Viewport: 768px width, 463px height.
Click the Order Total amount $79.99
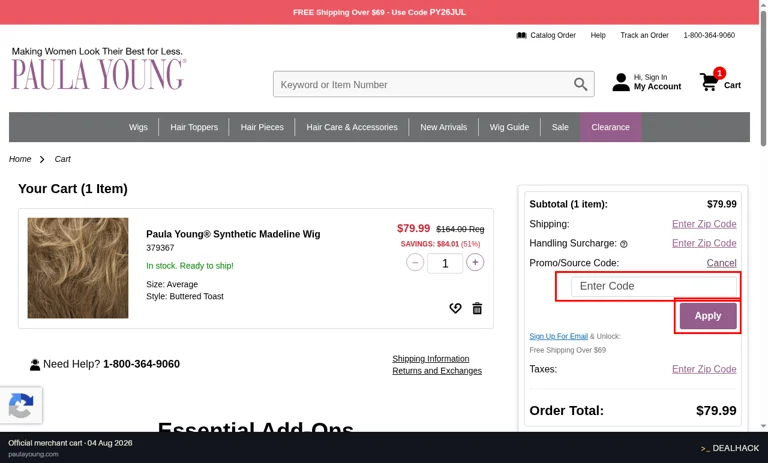point(716,411)
